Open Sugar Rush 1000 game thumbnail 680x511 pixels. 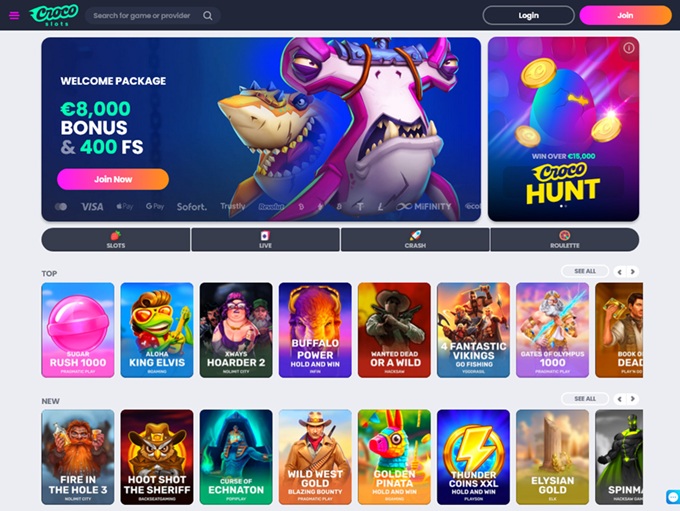pyautogui.click(x=78, y=330)
